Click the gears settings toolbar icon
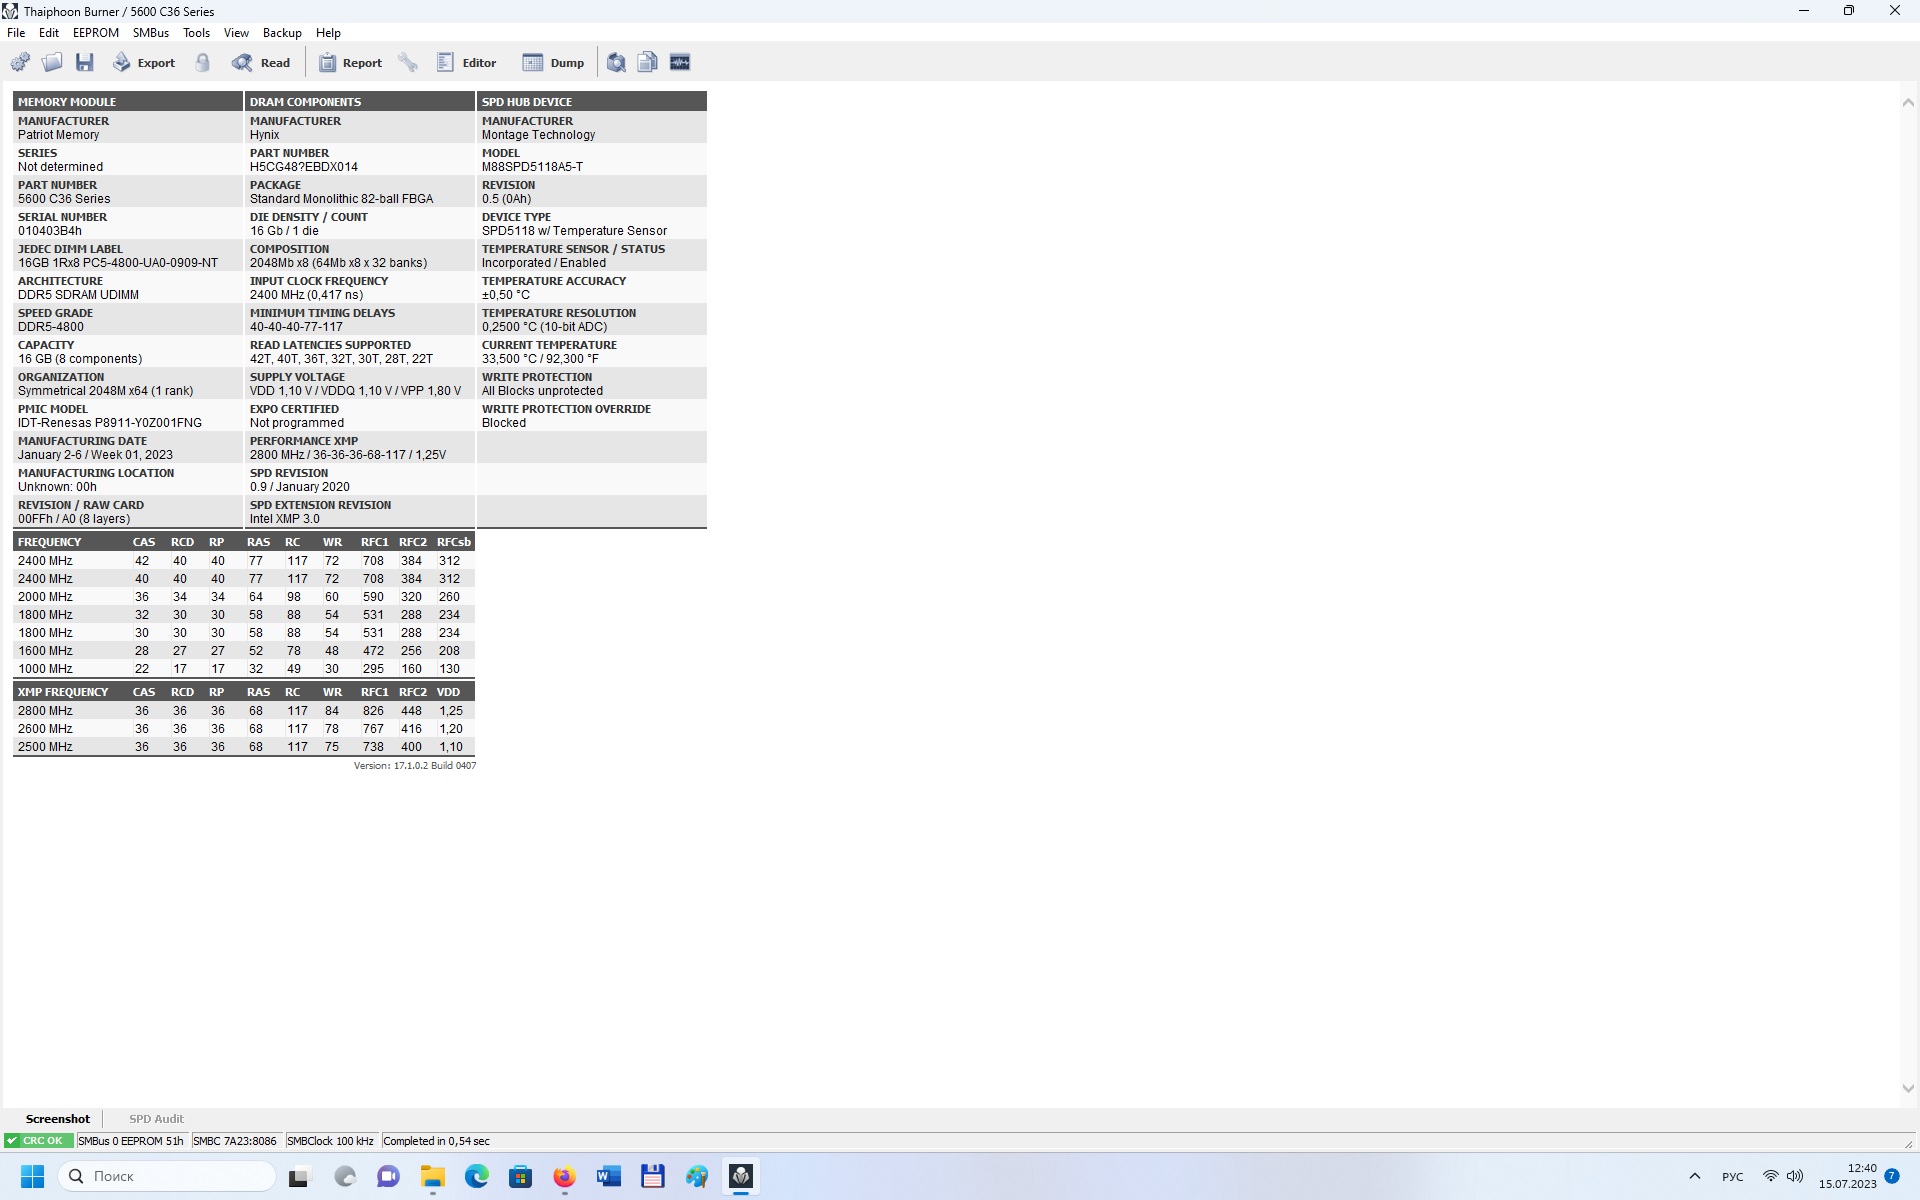Viewport: 1920px width, 1200px height. [x=20, y=63]
